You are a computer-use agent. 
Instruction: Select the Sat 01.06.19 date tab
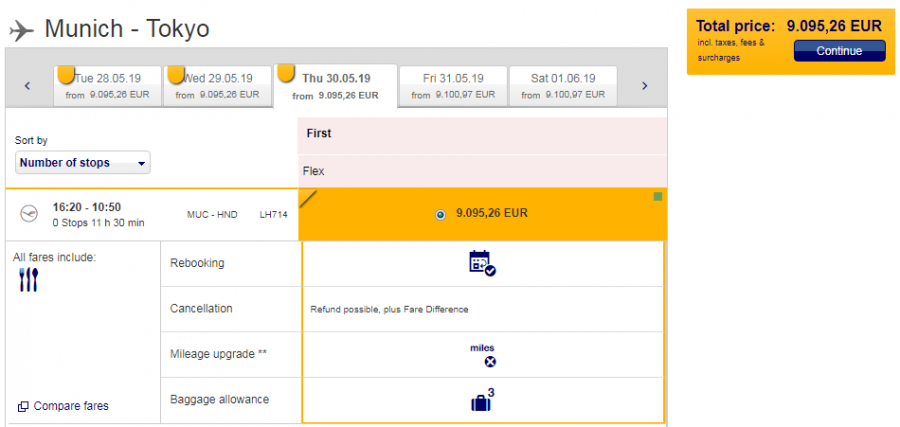tap(562, 86)
